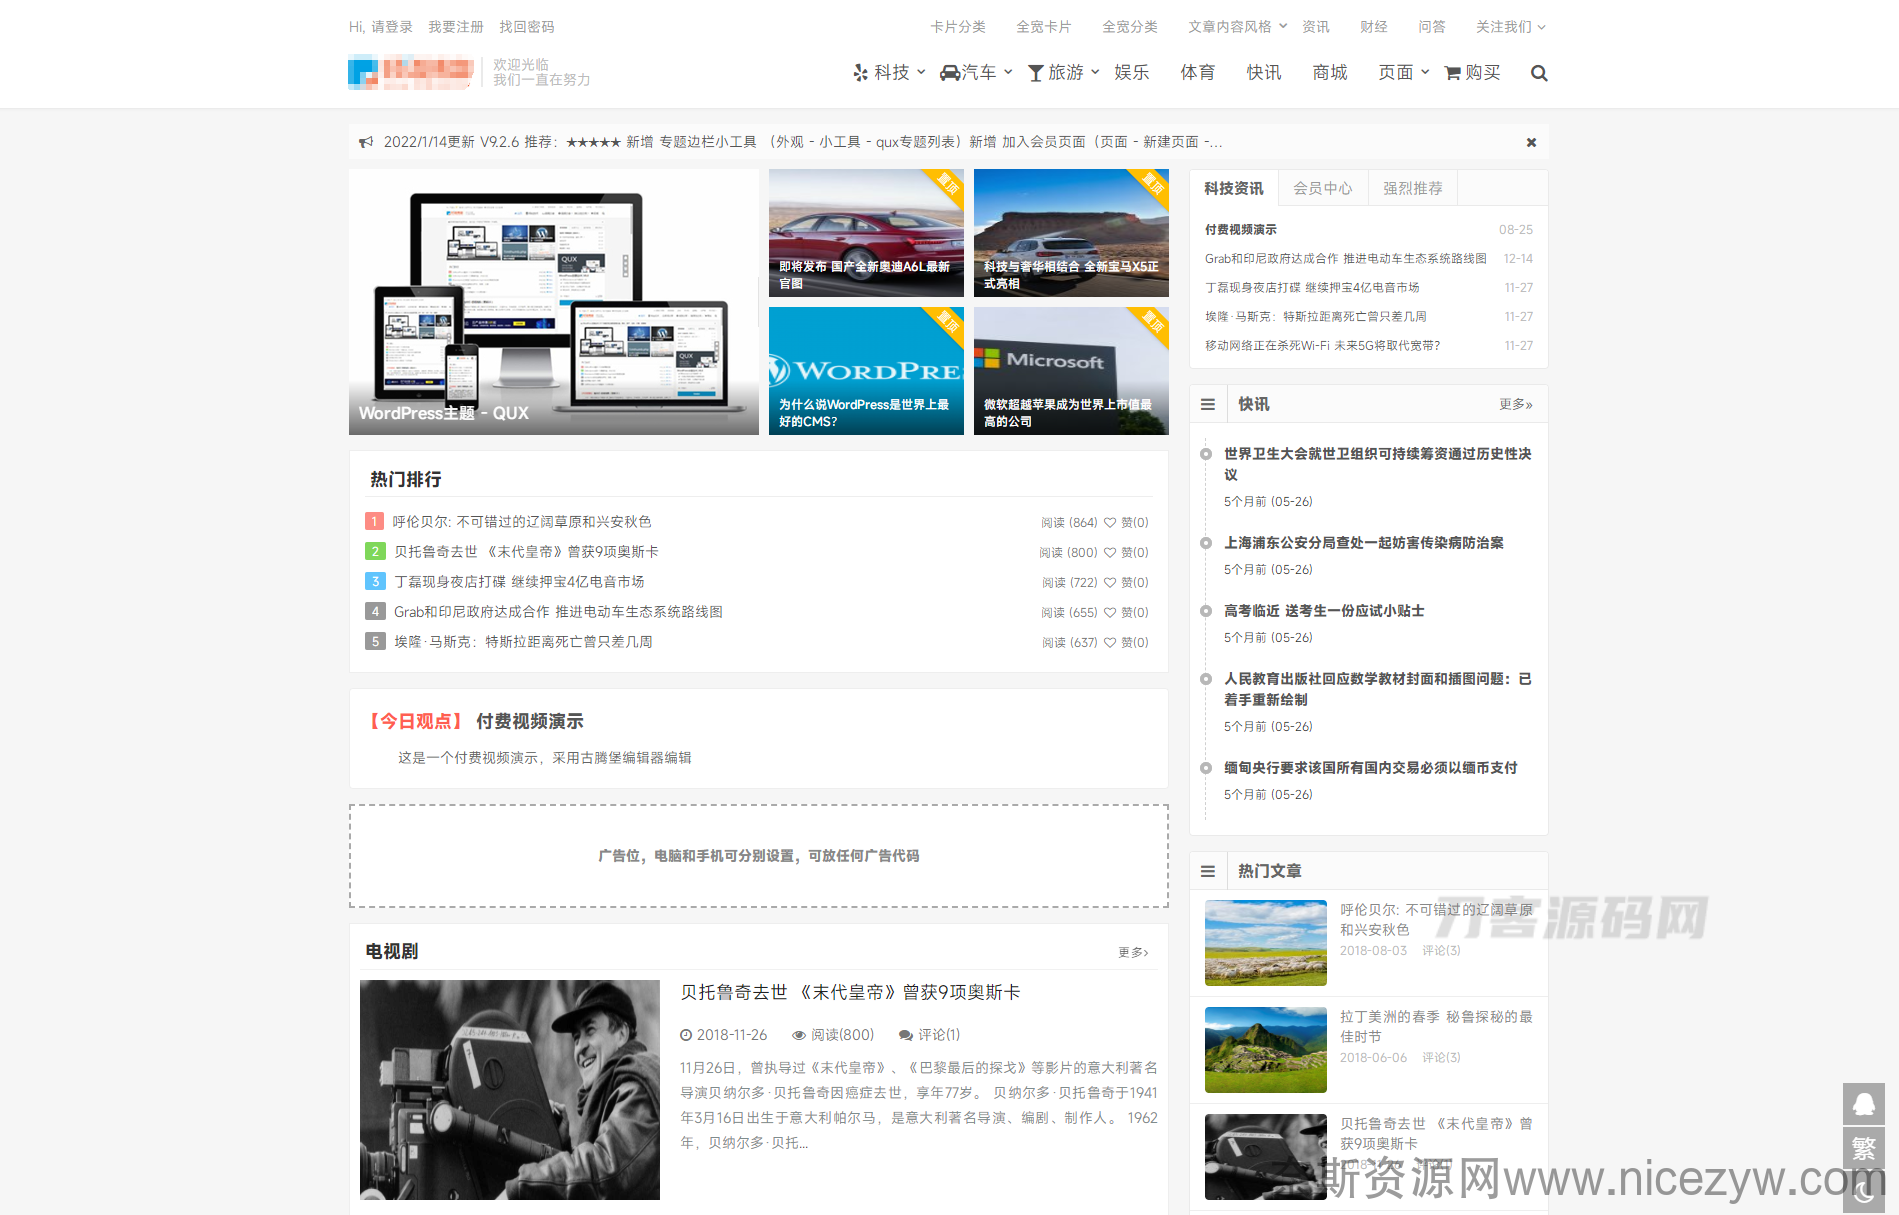
Task: Click the 请登录 login link
Action: 392,27
